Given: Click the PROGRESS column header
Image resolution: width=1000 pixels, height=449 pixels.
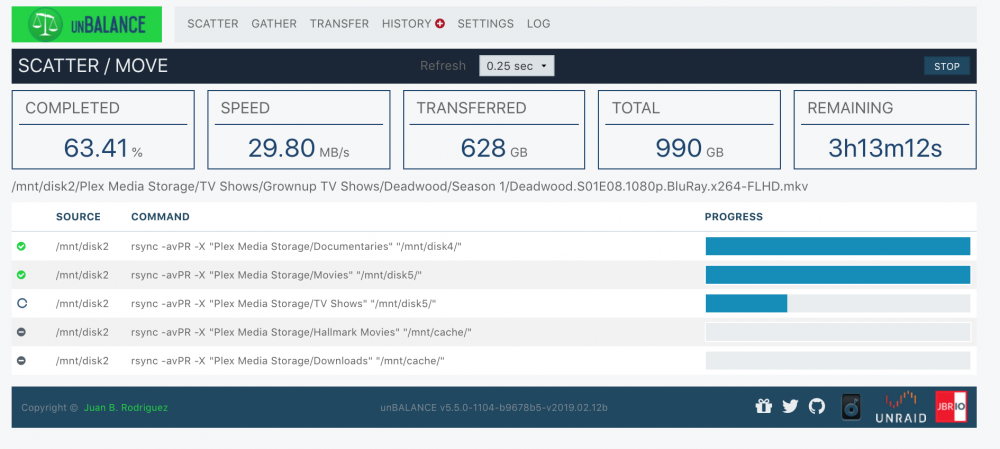Looking at the screenshot, I should [733, 217].
